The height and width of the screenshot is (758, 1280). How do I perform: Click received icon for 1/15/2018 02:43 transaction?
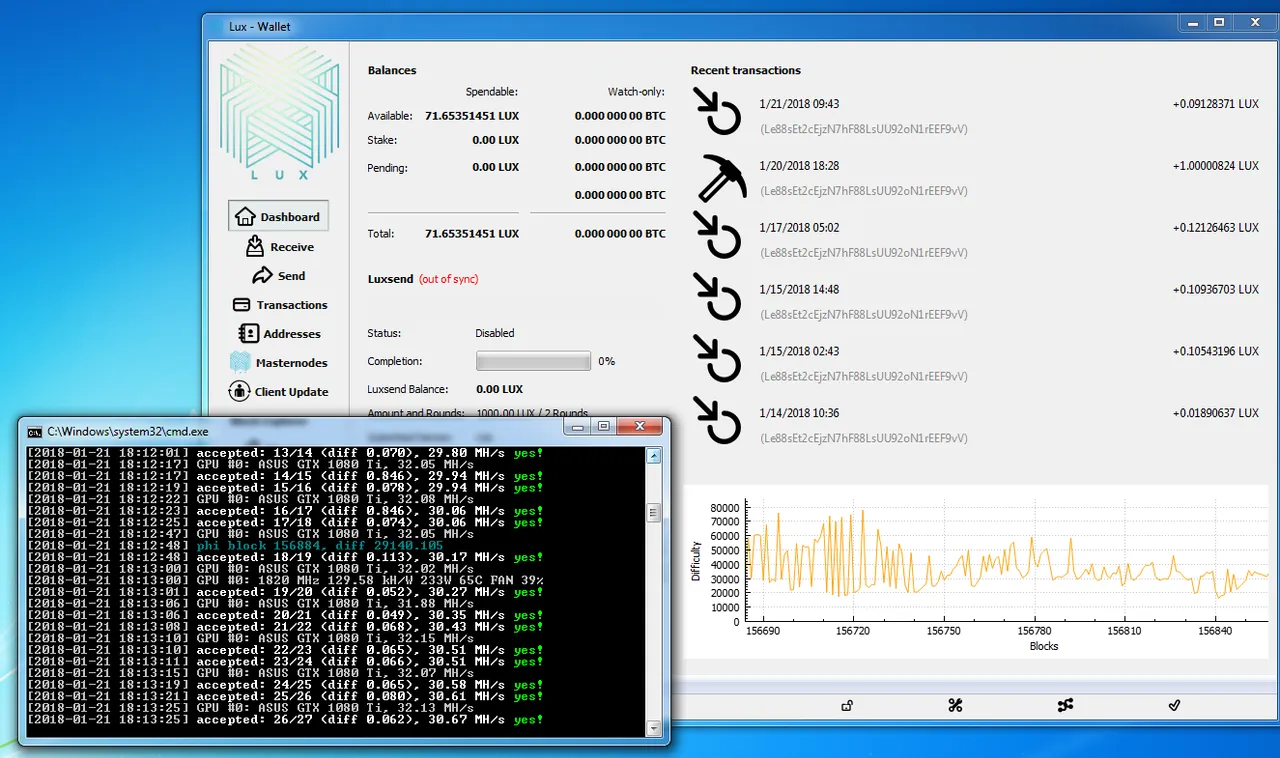716,358
